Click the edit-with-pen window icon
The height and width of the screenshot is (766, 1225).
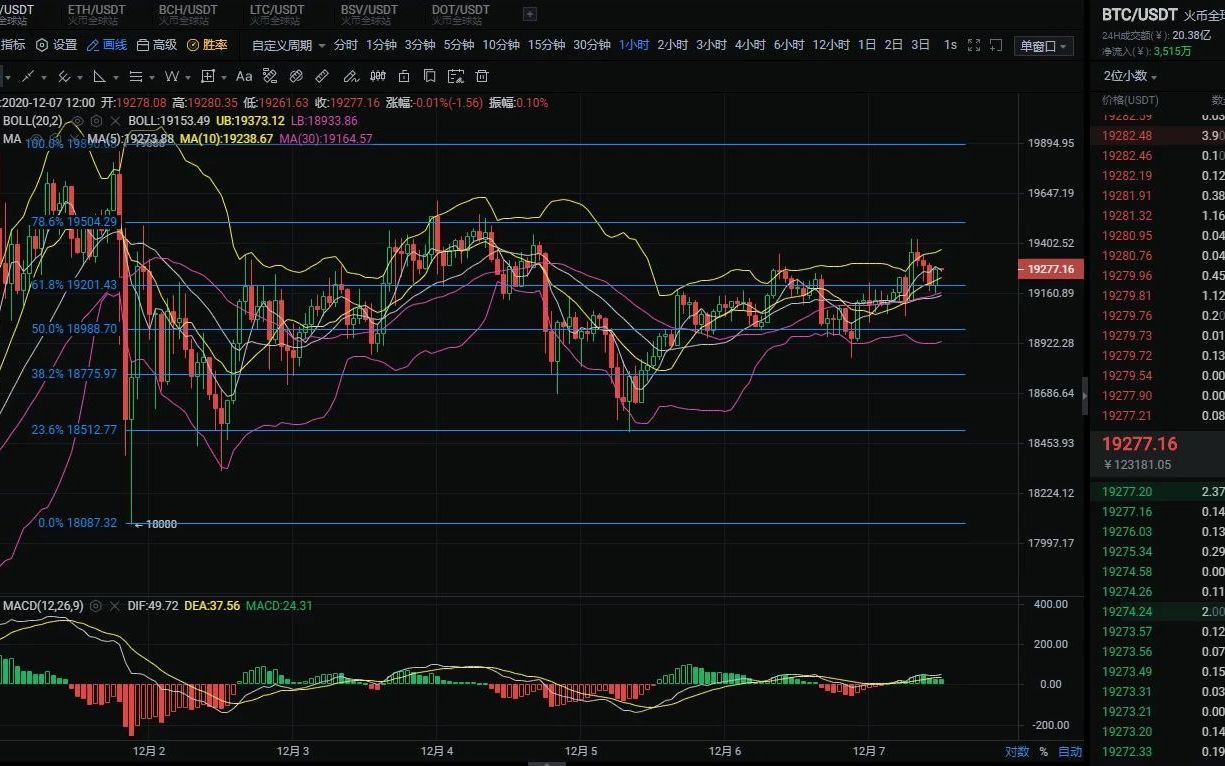pos(456,77)
